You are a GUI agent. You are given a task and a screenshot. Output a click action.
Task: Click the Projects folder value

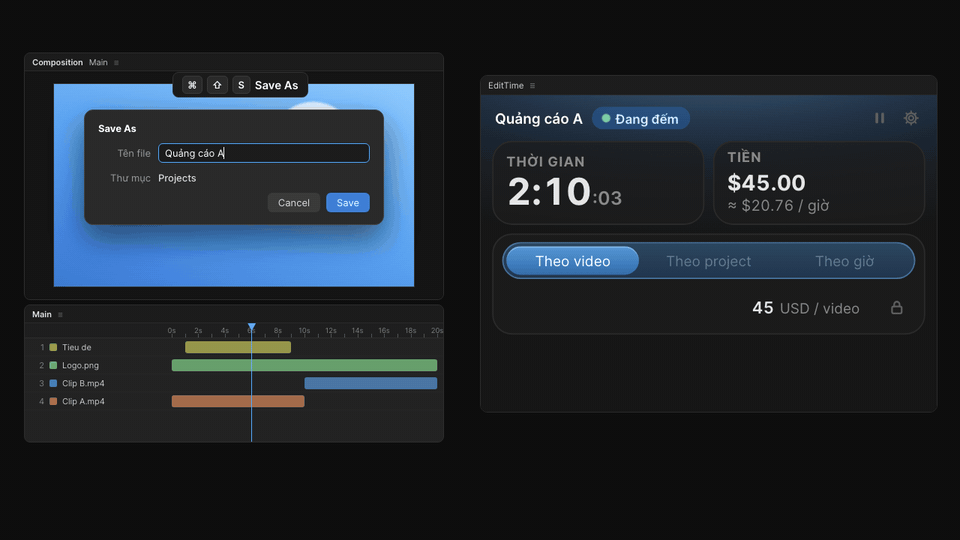tap(177, 178)
